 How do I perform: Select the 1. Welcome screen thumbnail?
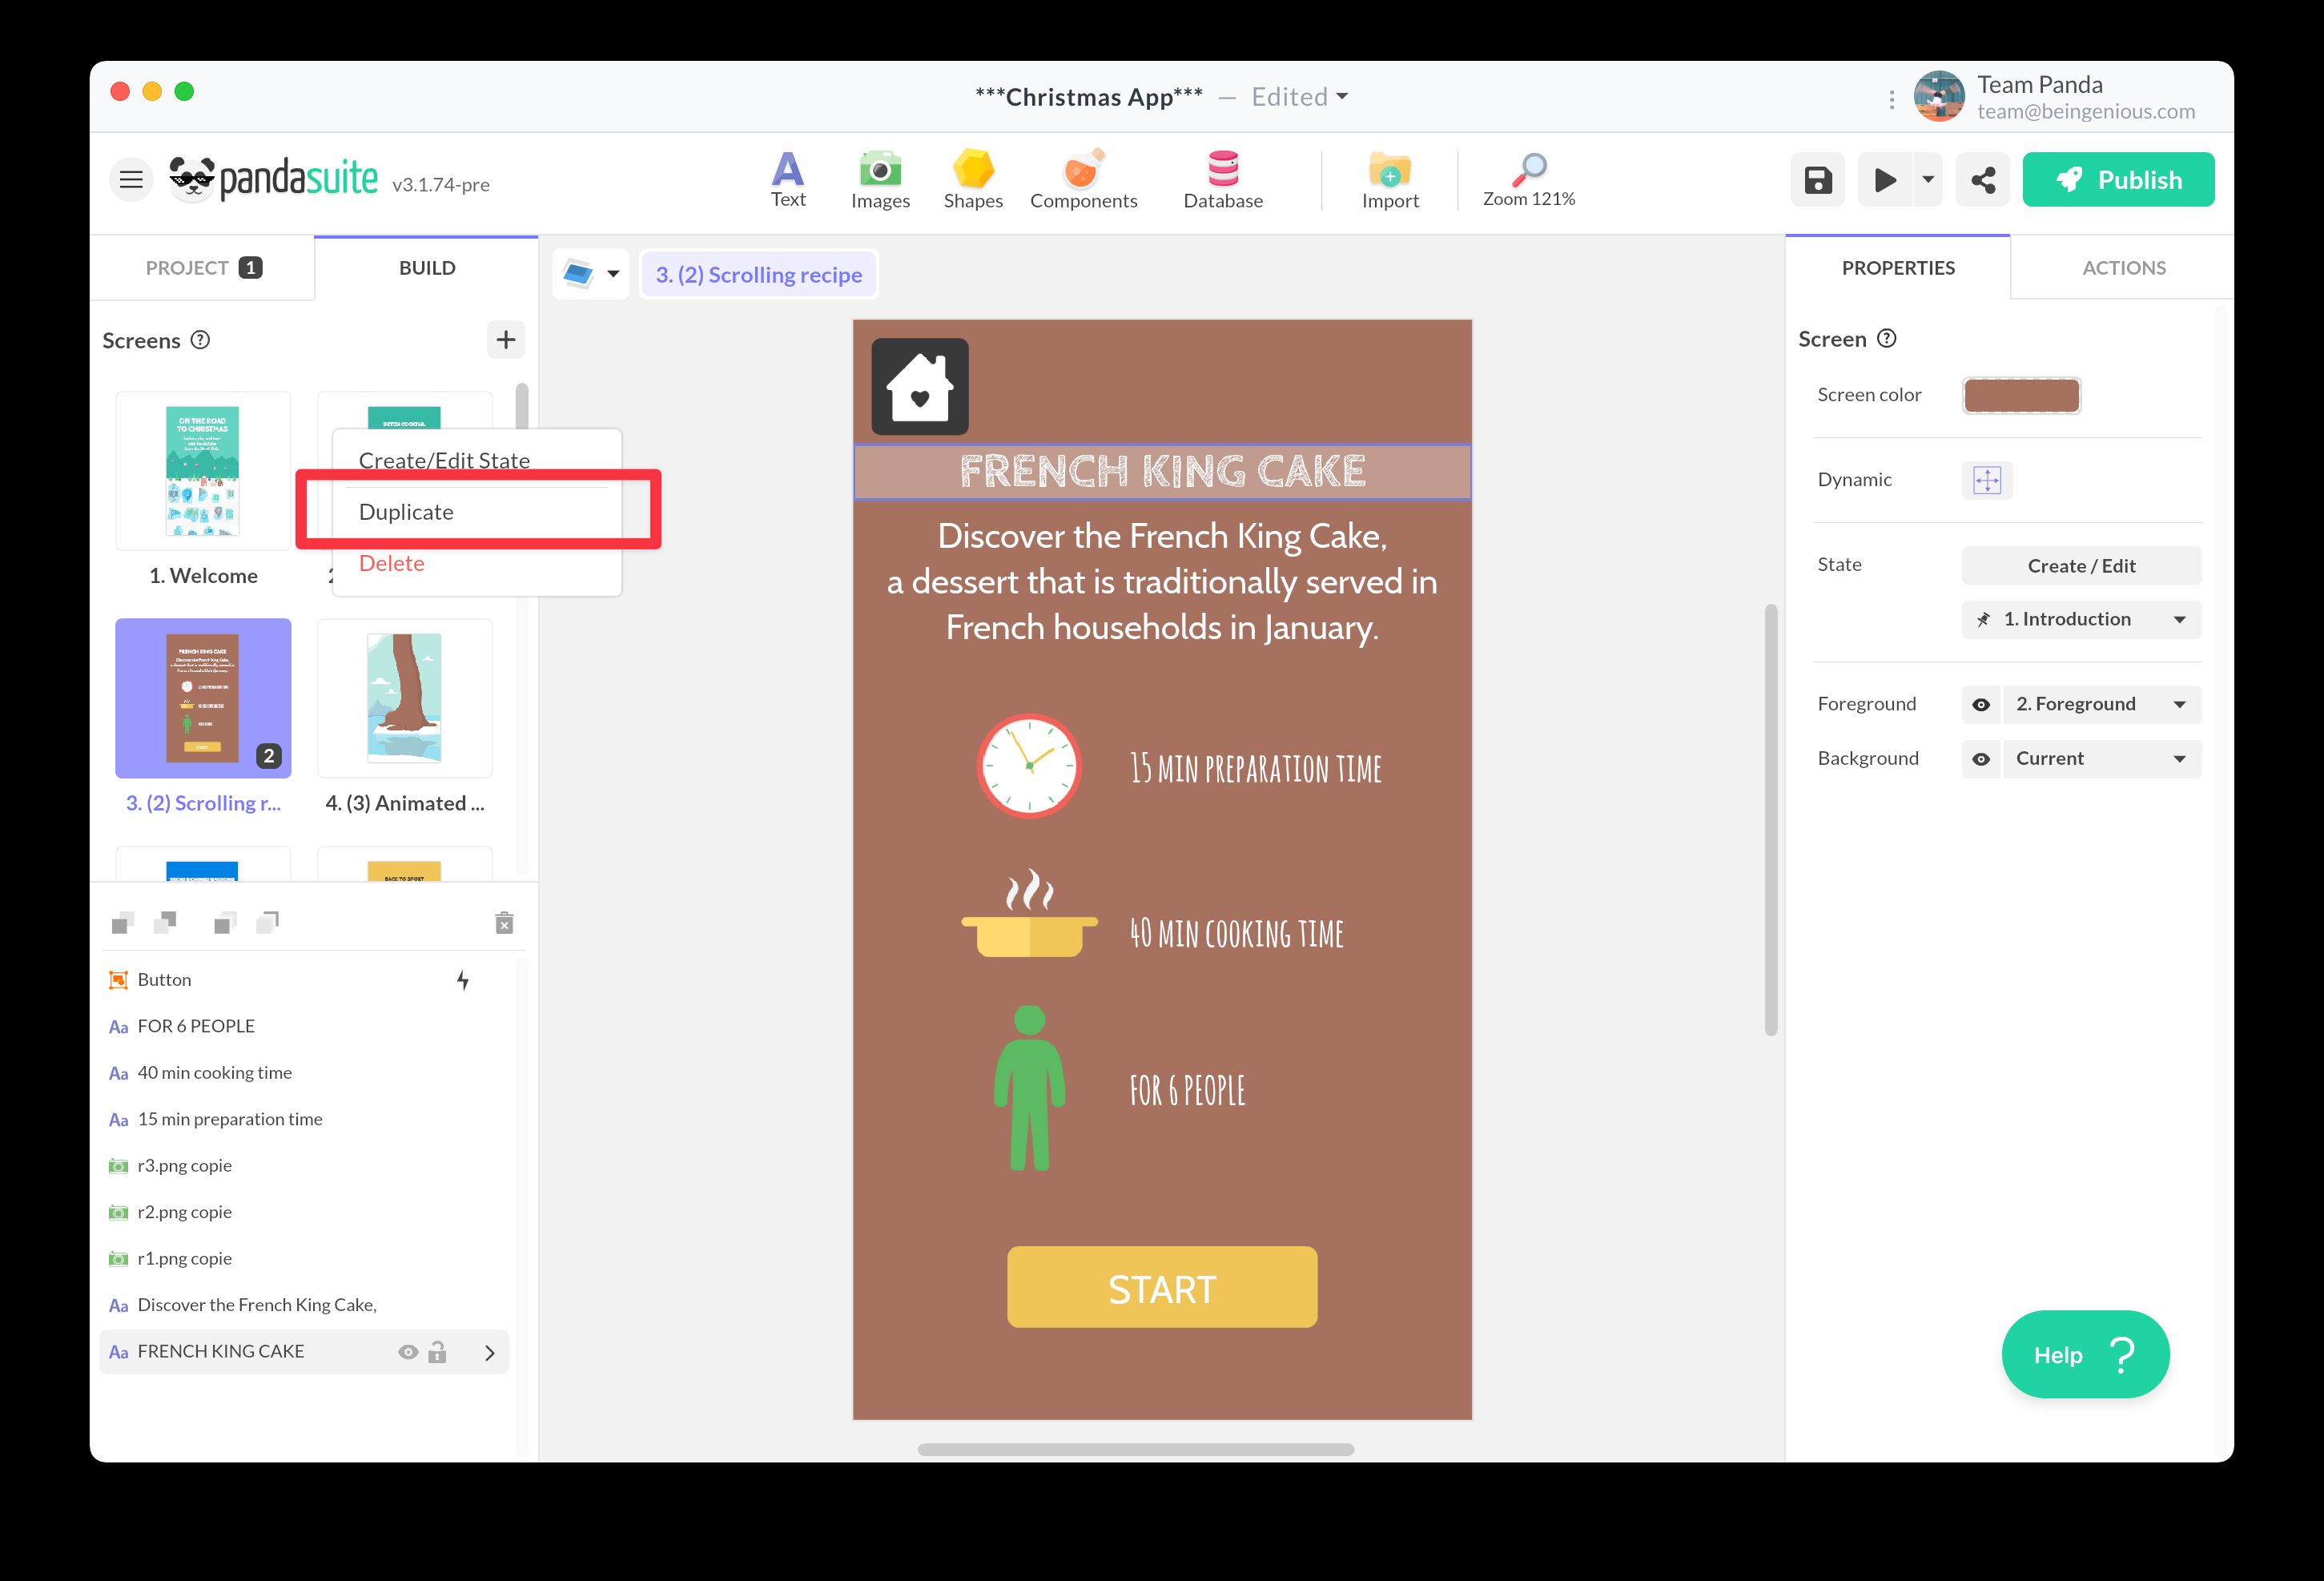[203, 470]
